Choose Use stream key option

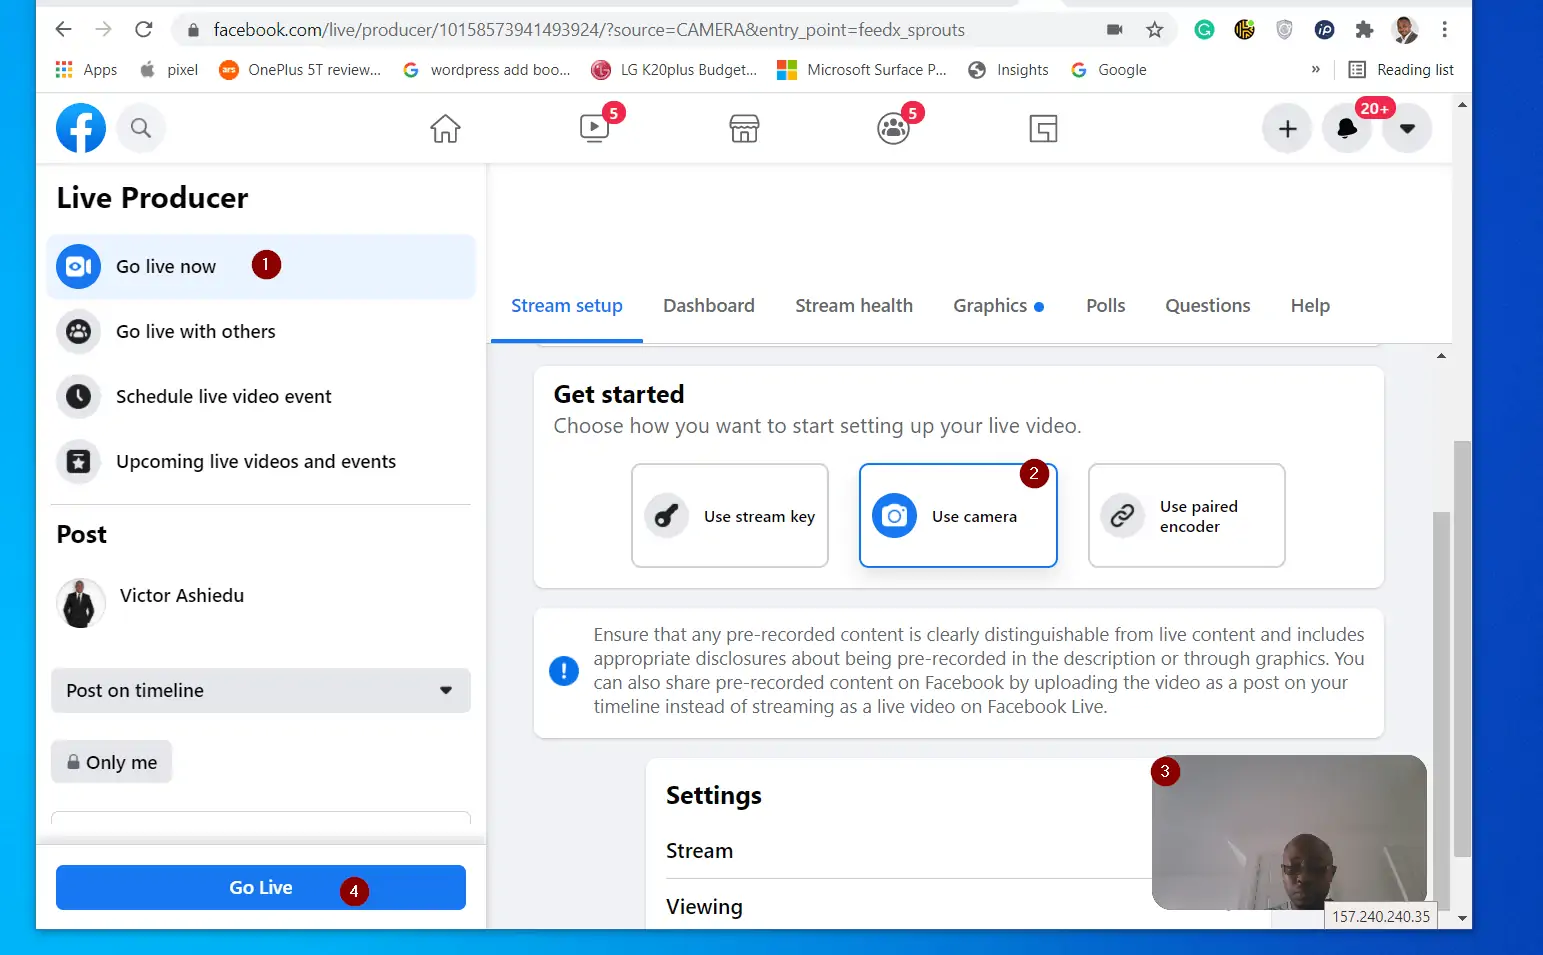(730, 516)
